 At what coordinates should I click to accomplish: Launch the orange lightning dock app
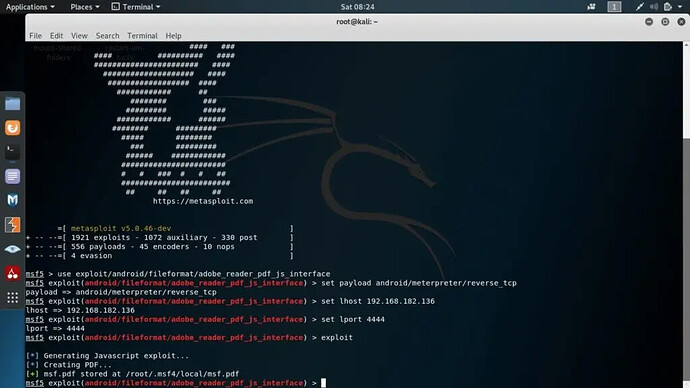point(12,225)
